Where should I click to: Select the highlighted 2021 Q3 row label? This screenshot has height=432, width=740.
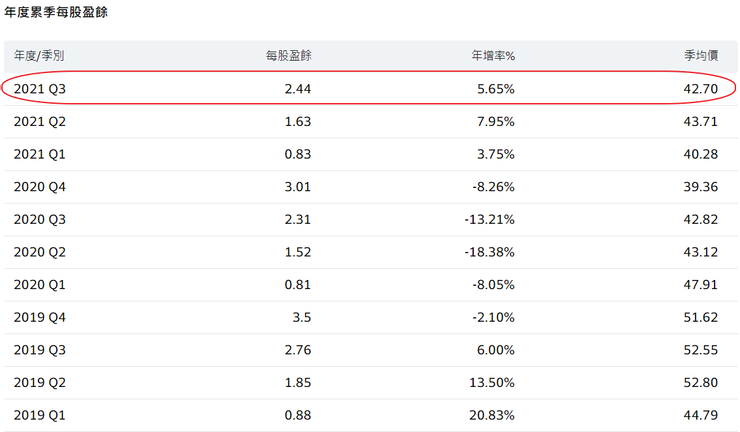40,89
